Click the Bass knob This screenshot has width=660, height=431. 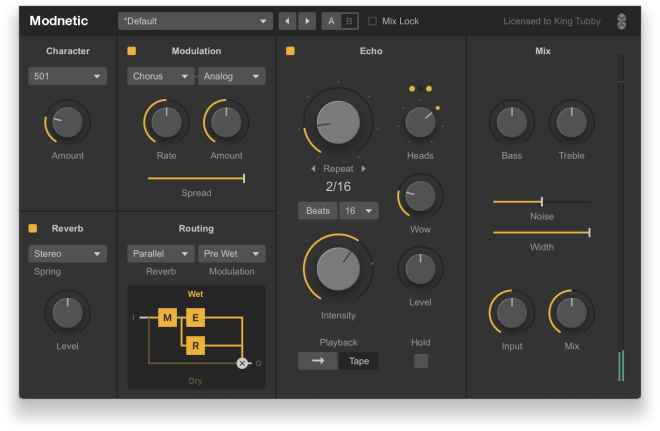(x=512, y=122)
